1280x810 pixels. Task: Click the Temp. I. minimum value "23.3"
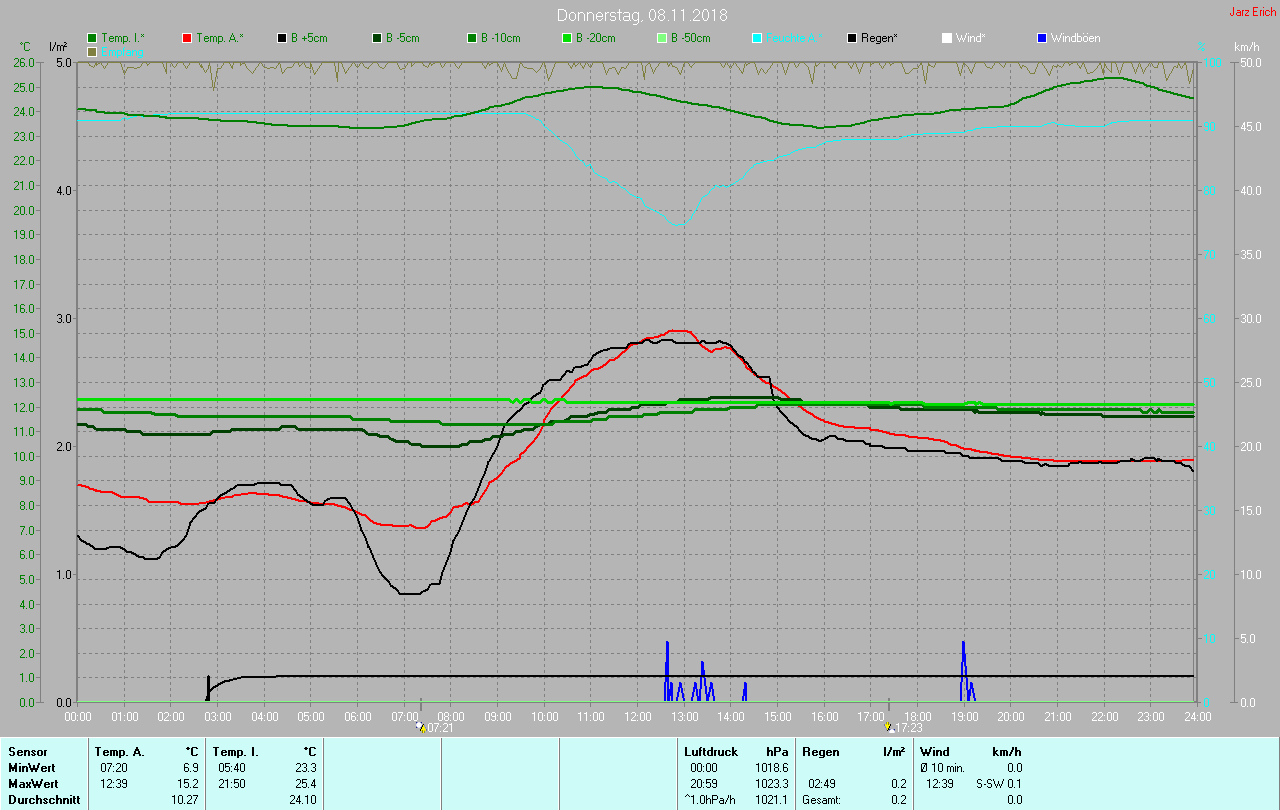click(306, 767)
